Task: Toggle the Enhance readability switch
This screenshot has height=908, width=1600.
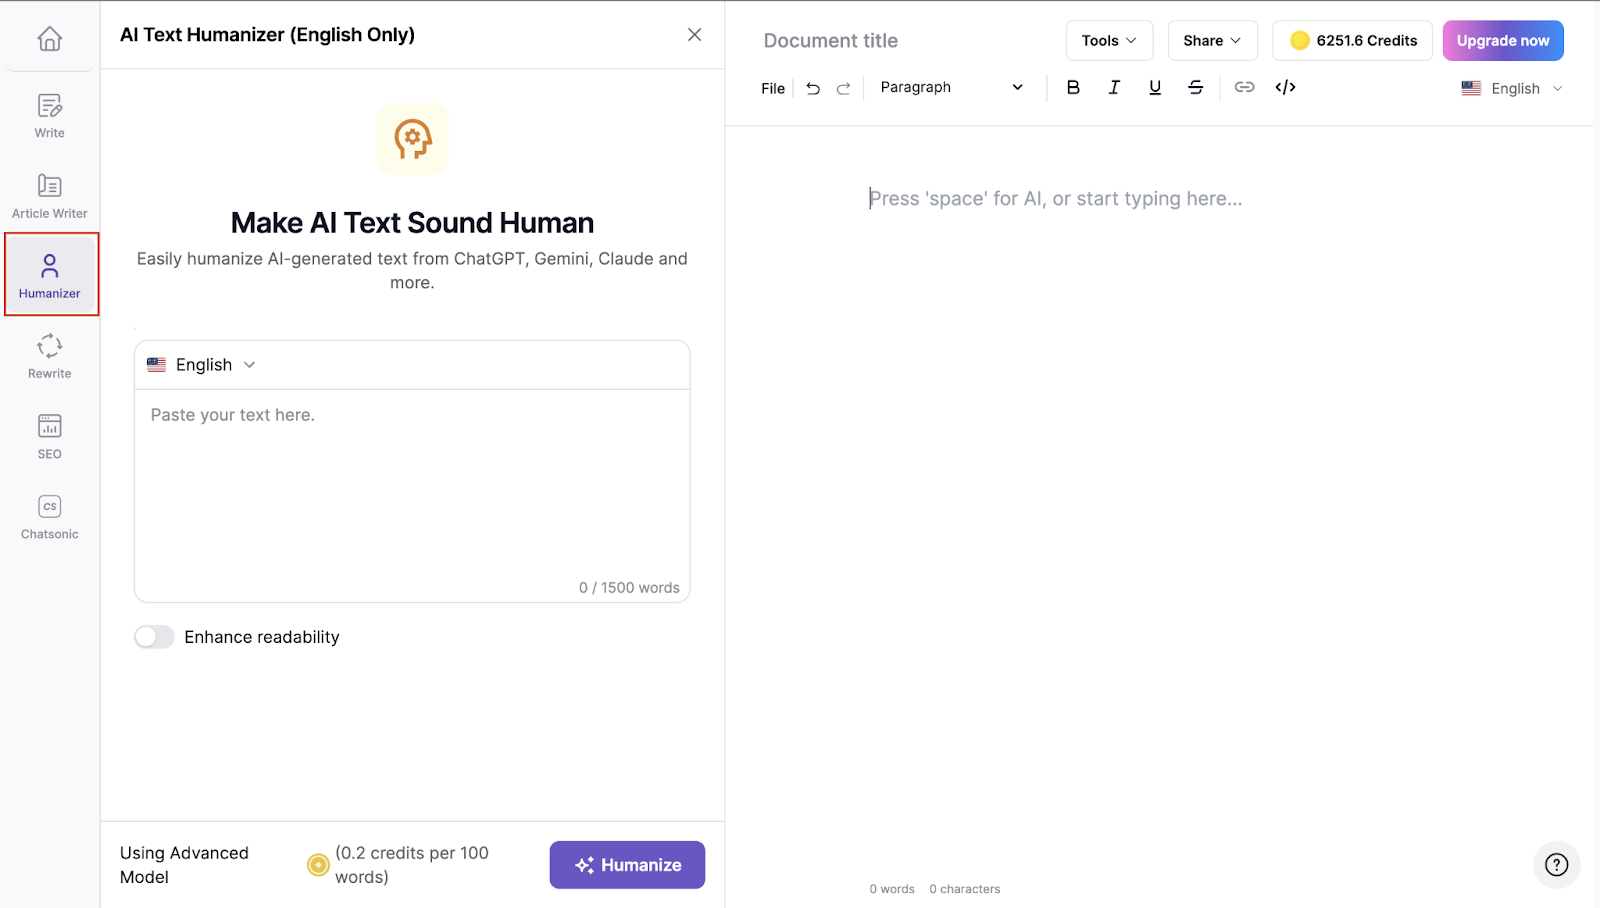Action: click(155, 637)
